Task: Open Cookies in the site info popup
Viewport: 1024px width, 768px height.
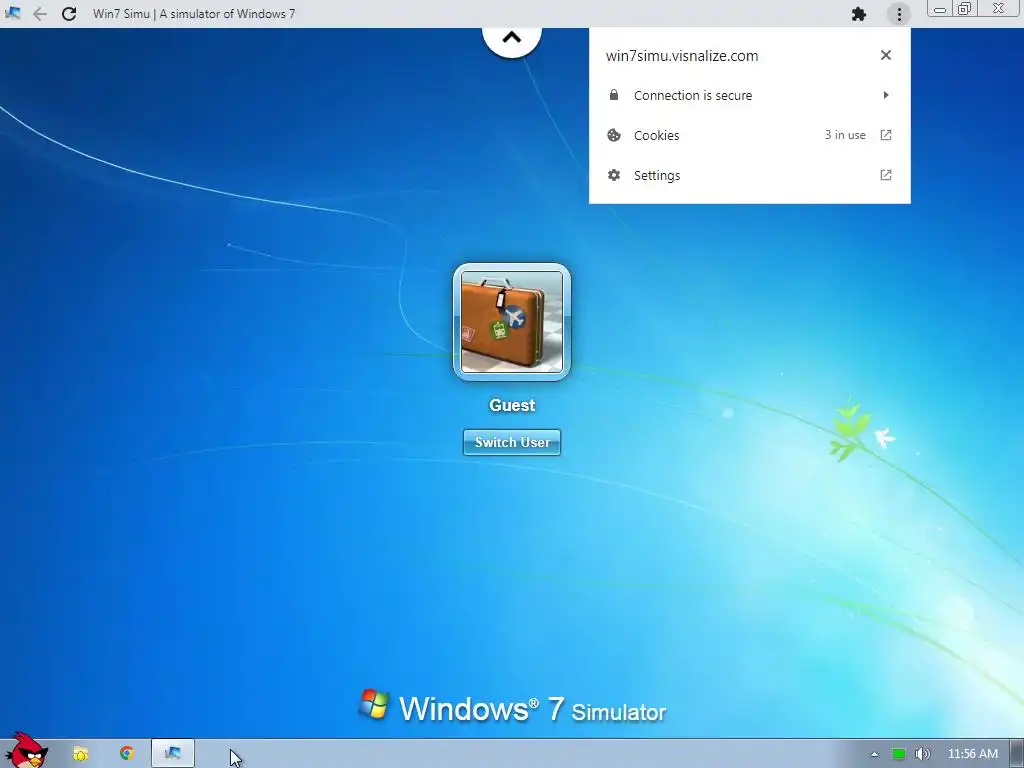Action: point(750,135)
